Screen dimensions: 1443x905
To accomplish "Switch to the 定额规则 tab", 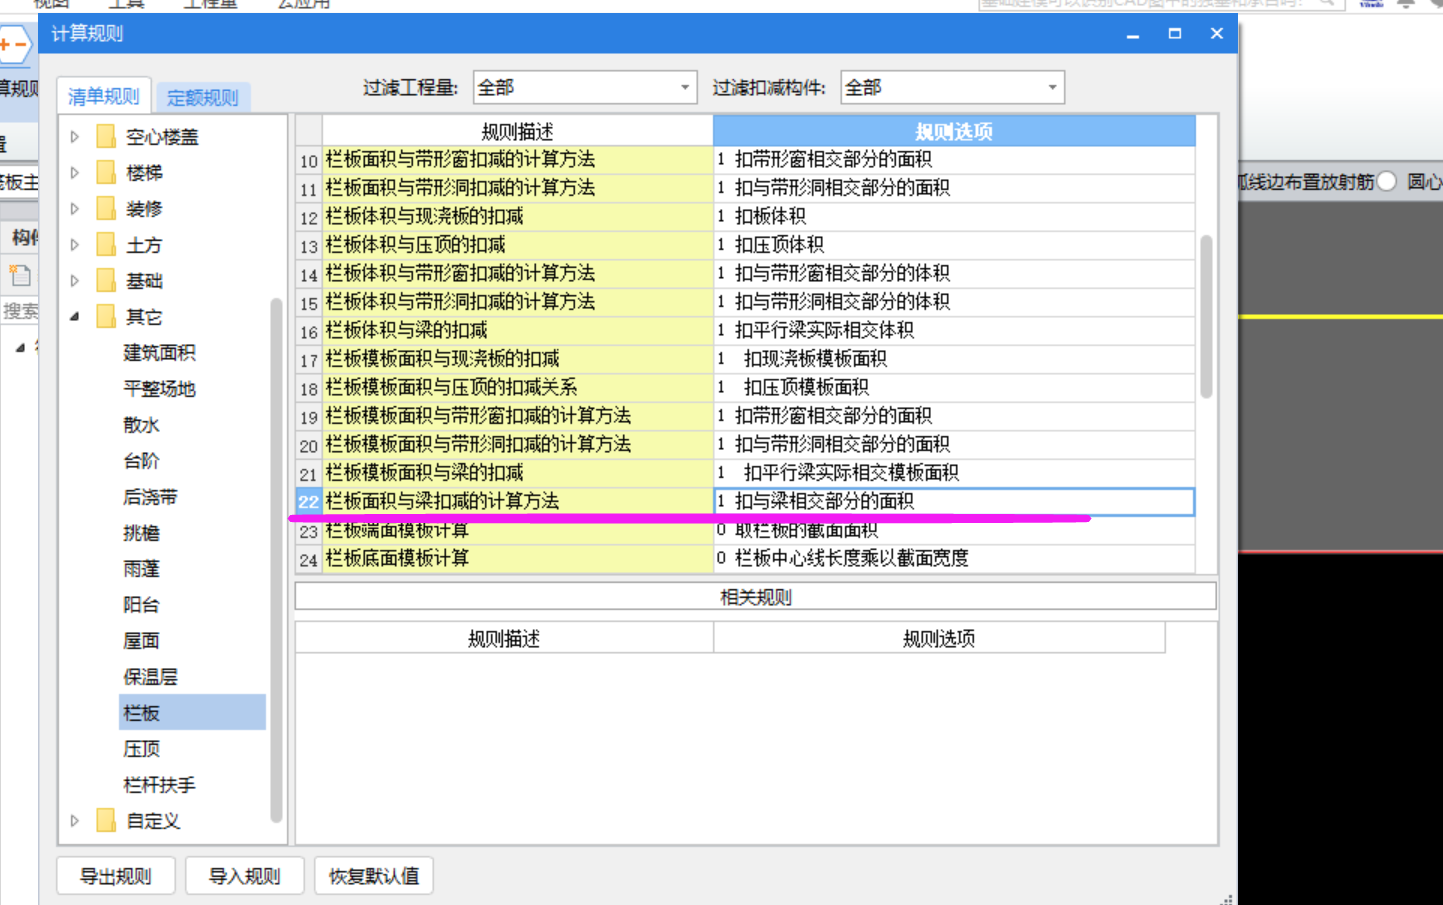I will (x=203, y=97).
